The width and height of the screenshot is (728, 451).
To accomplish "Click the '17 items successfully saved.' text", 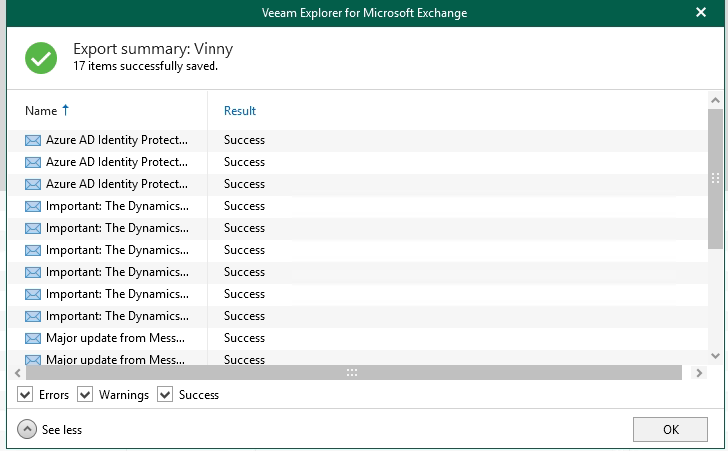I will (x=145, y=66).
